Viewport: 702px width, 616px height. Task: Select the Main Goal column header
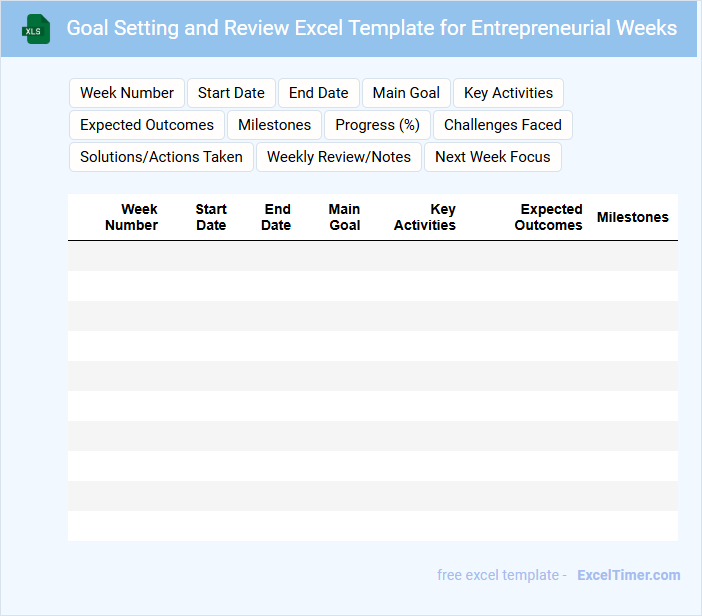(345, 217)
